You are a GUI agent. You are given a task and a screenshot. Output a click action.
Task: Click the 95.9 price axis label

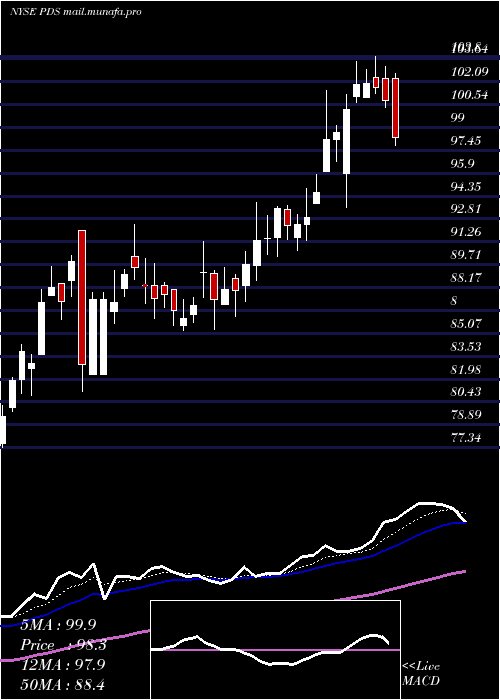point(463,163)
